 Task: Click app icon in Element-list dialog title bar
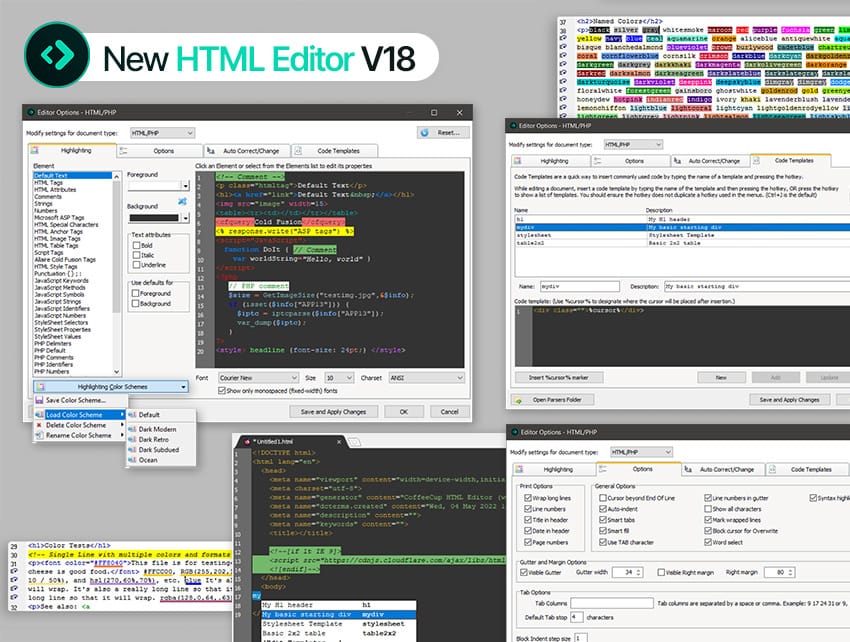click(31, 112)
